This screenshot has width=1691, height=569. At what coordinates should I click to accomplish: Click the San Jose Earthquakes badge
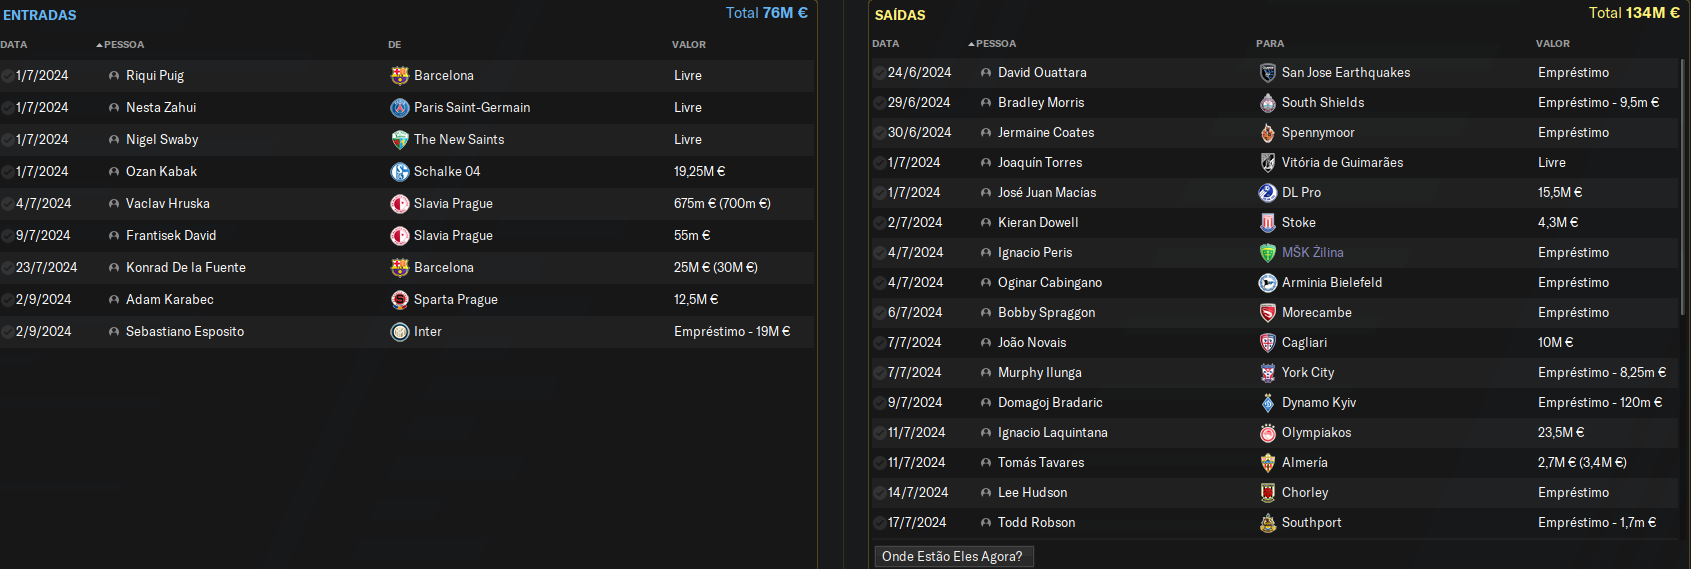coord(1268,72)
